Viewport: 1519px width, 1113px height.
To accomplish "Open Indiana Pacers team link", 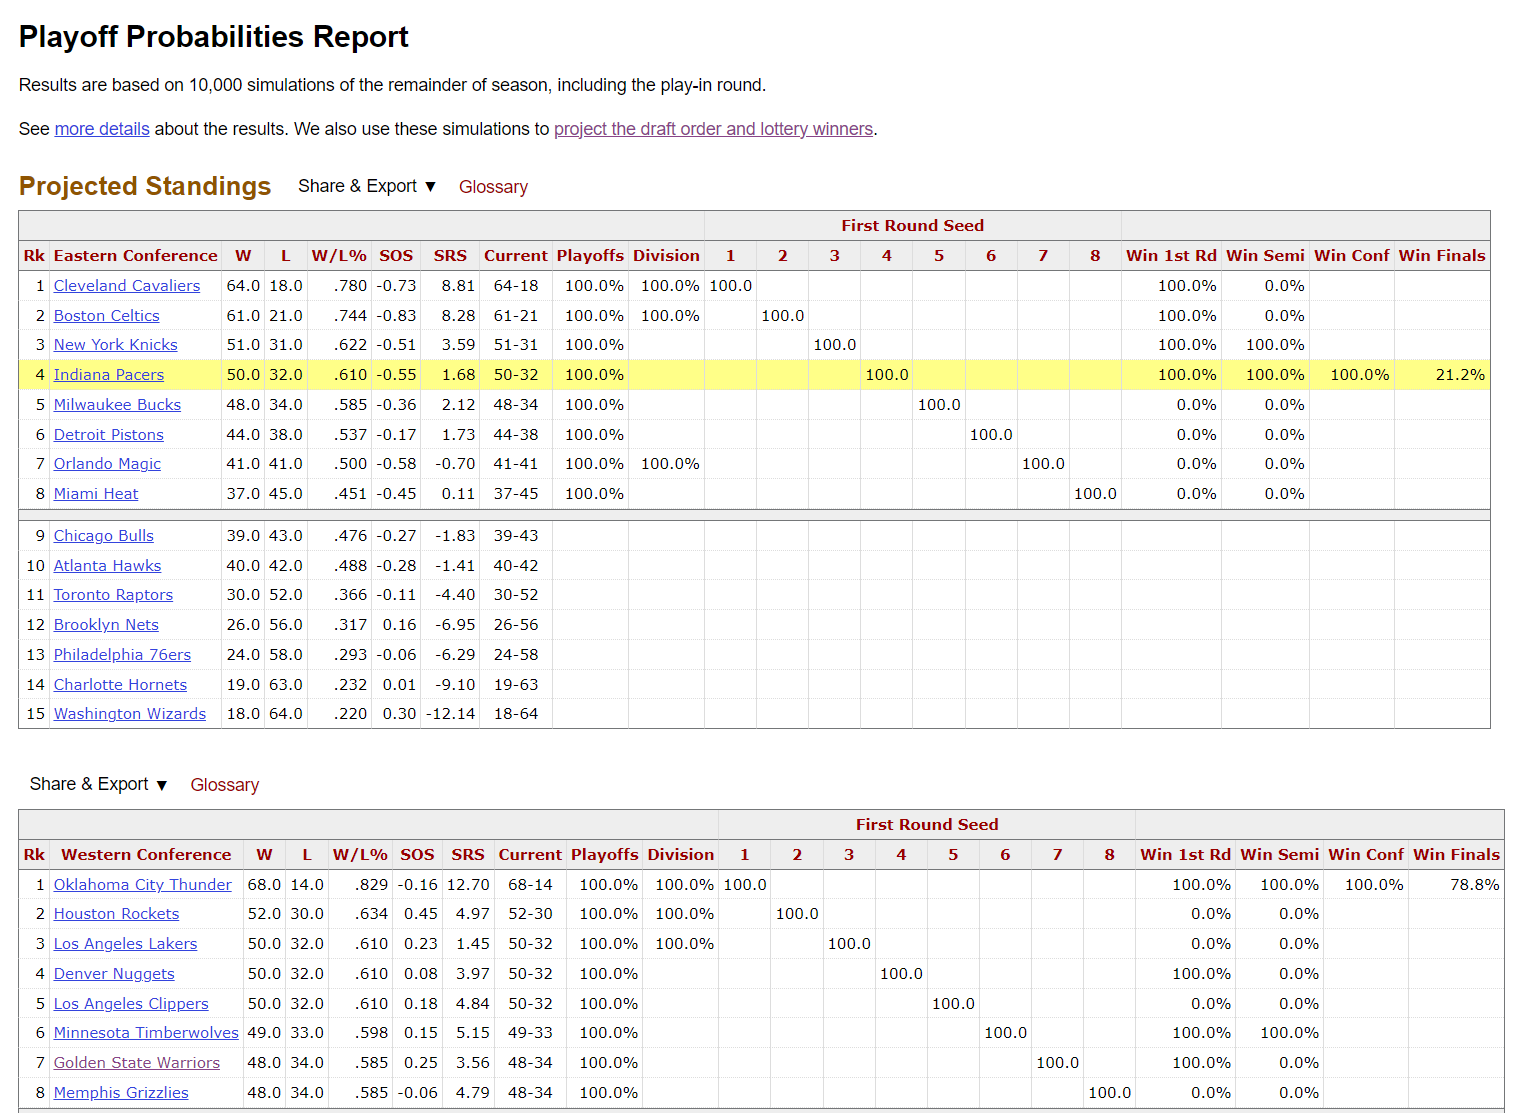I will click(109, 375).
